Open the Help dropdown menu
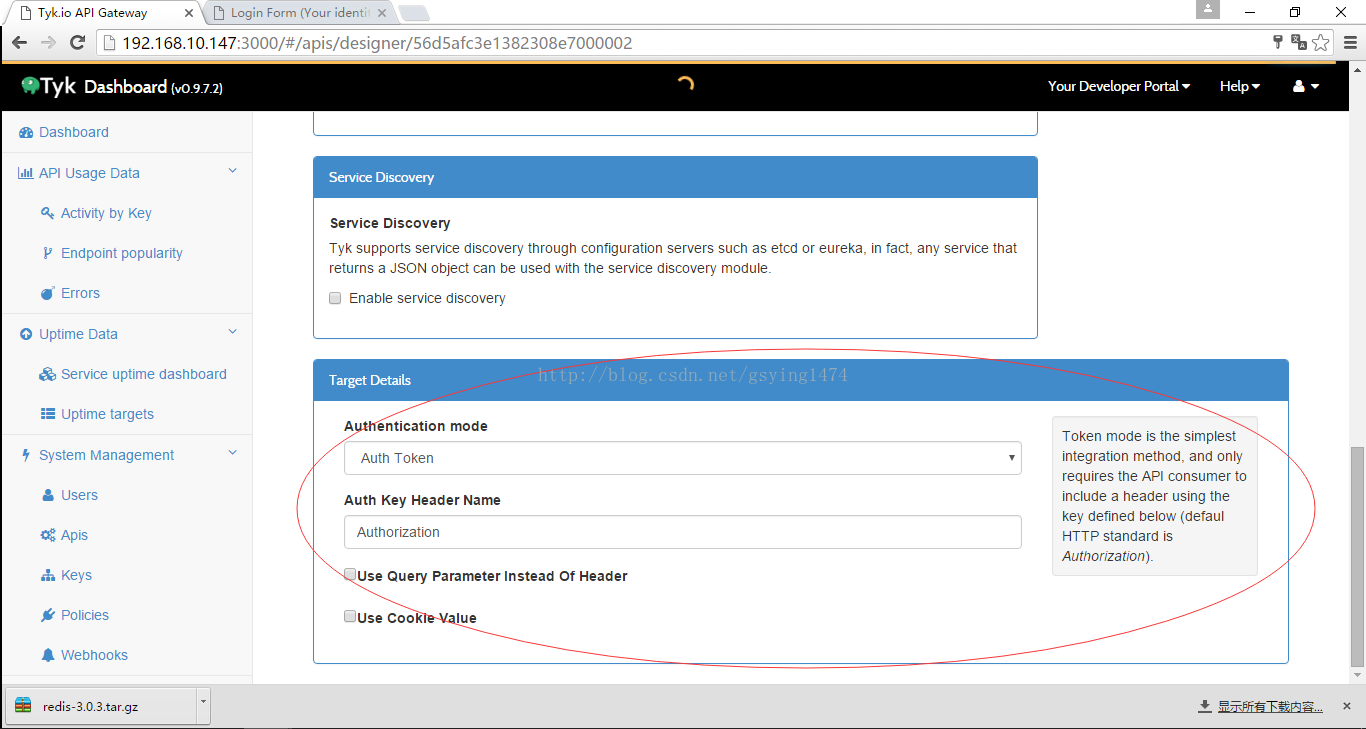1366x729 pixels. pos(1240,87)
